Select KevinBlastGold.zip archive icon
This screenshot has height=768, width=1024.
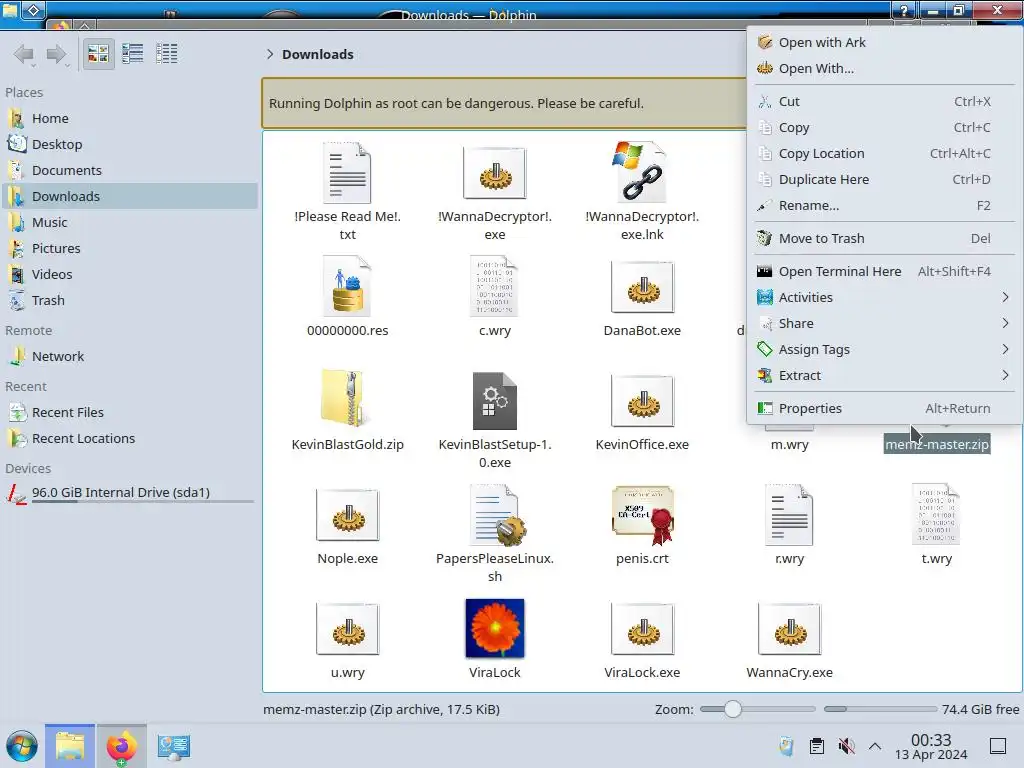(x=347, y=400)
